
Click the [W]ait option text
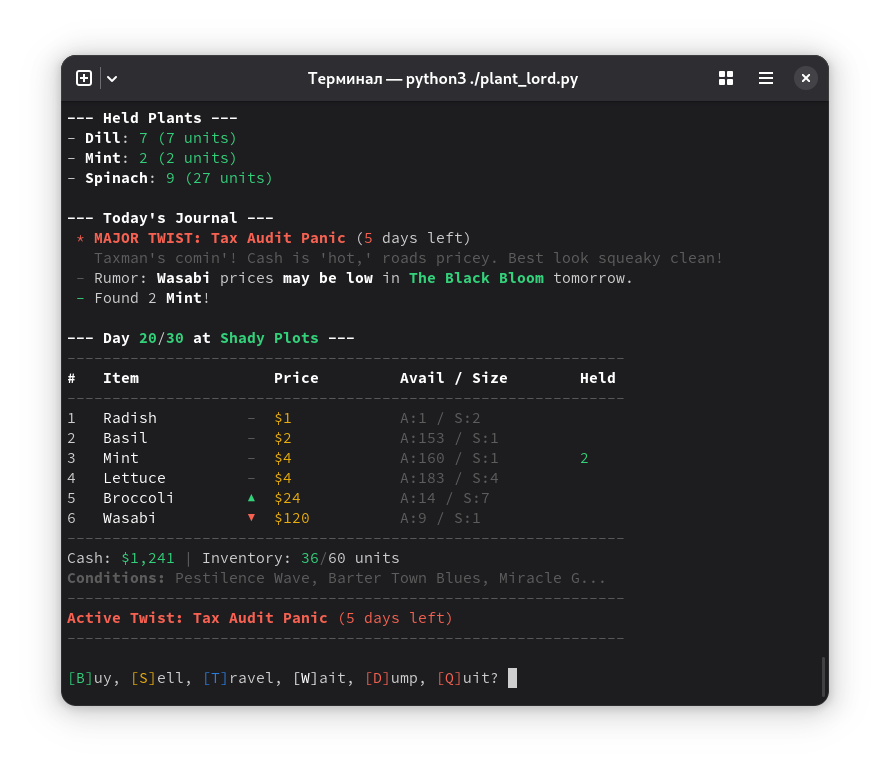319,678
